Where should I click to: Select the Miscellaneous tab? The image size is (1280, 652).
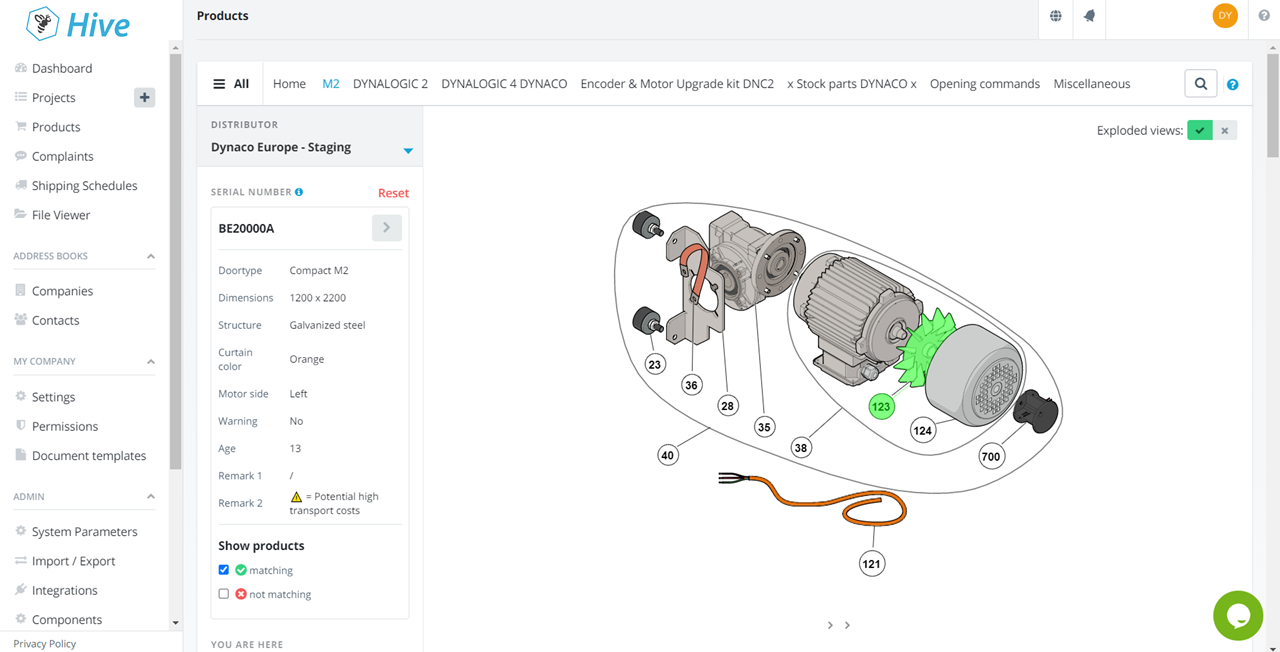click(x=1092, y=84)
